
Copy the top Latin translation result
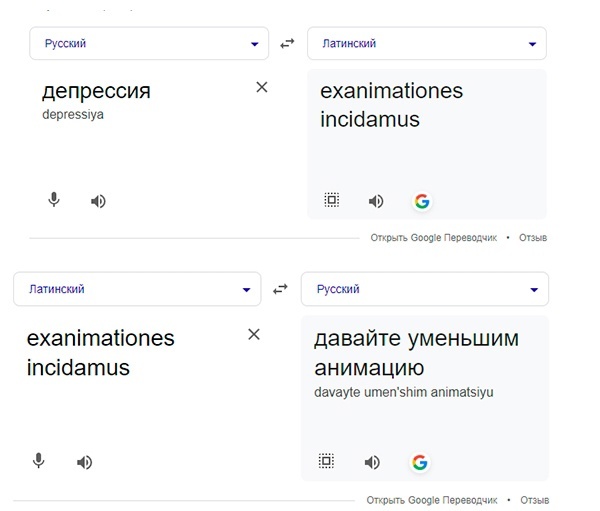pyautogui.click(x=332, y=200)
